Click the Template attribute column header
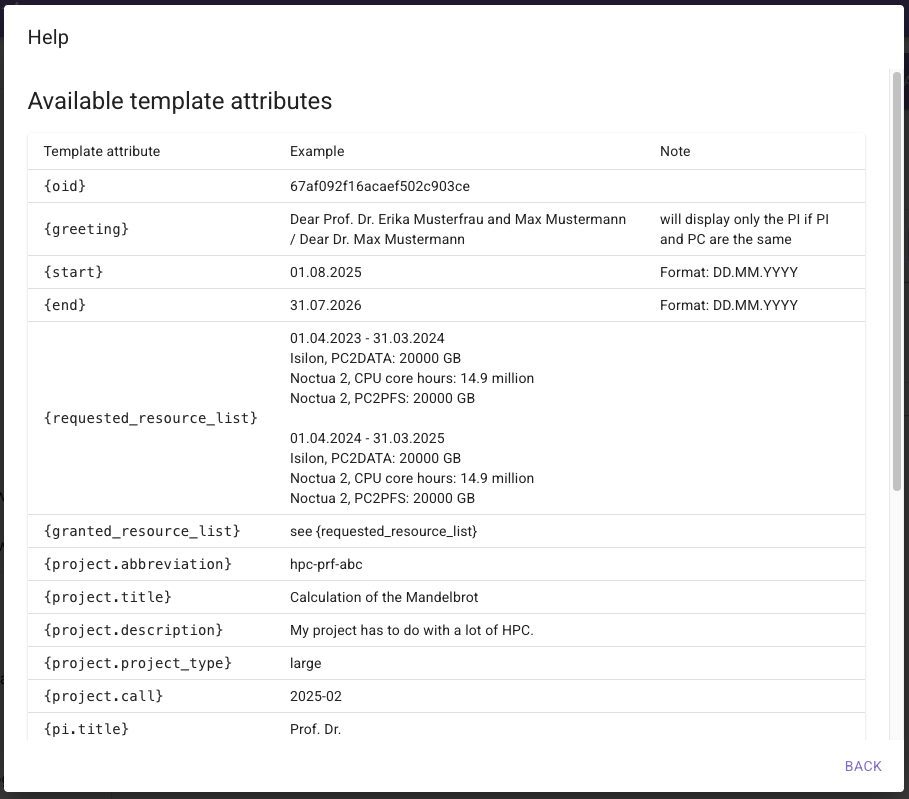 tap(101, 151)
